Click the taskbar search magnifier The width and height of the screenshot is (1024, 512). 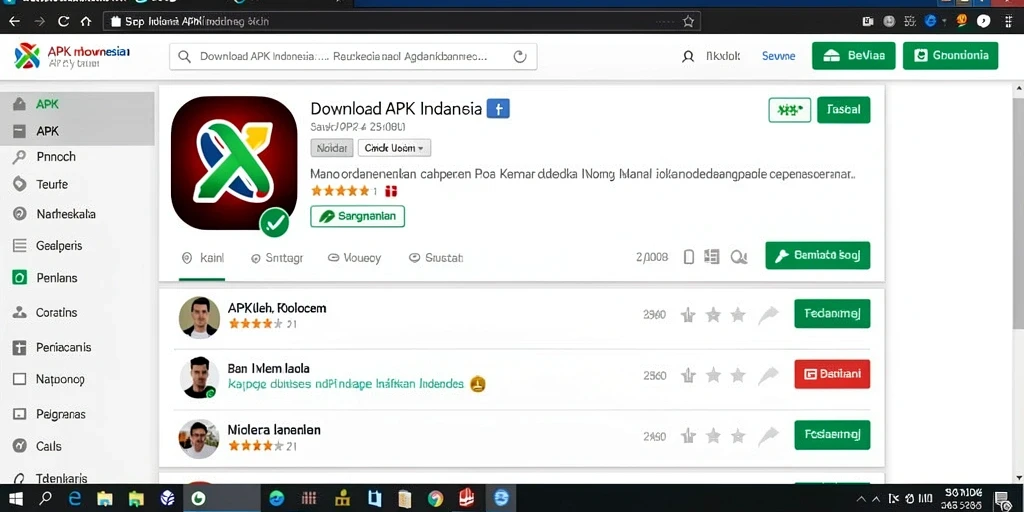click(45, 499)
